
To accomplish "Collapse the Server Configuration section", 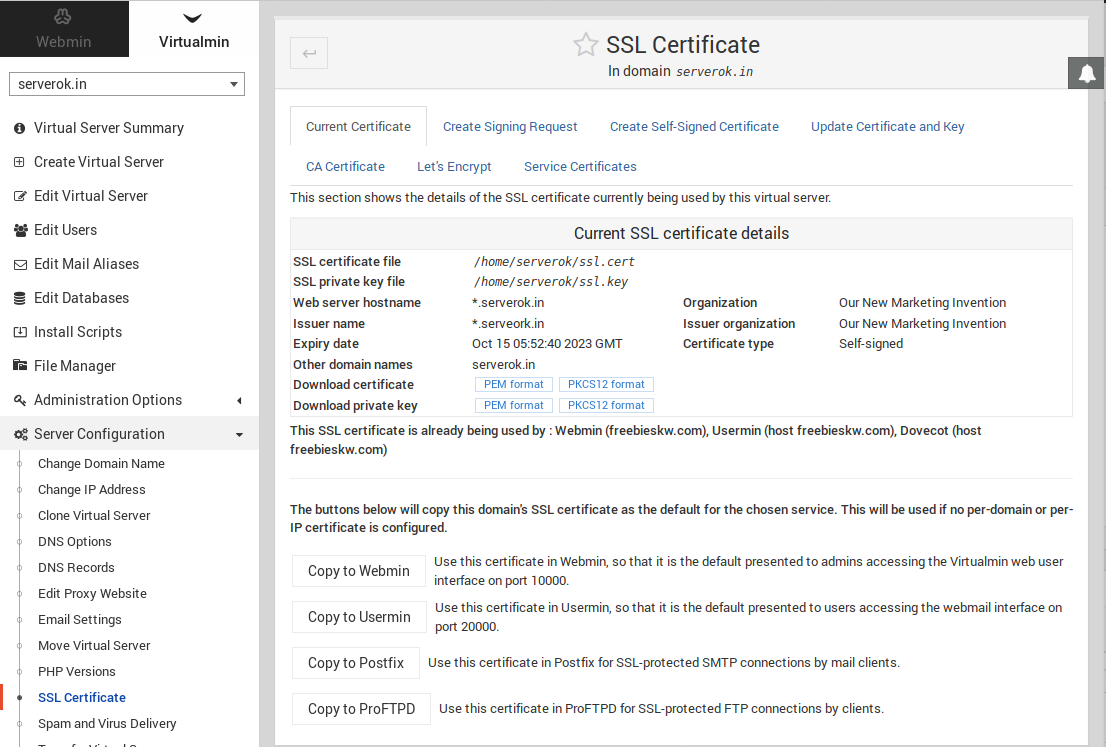I will tap(238, 434).
